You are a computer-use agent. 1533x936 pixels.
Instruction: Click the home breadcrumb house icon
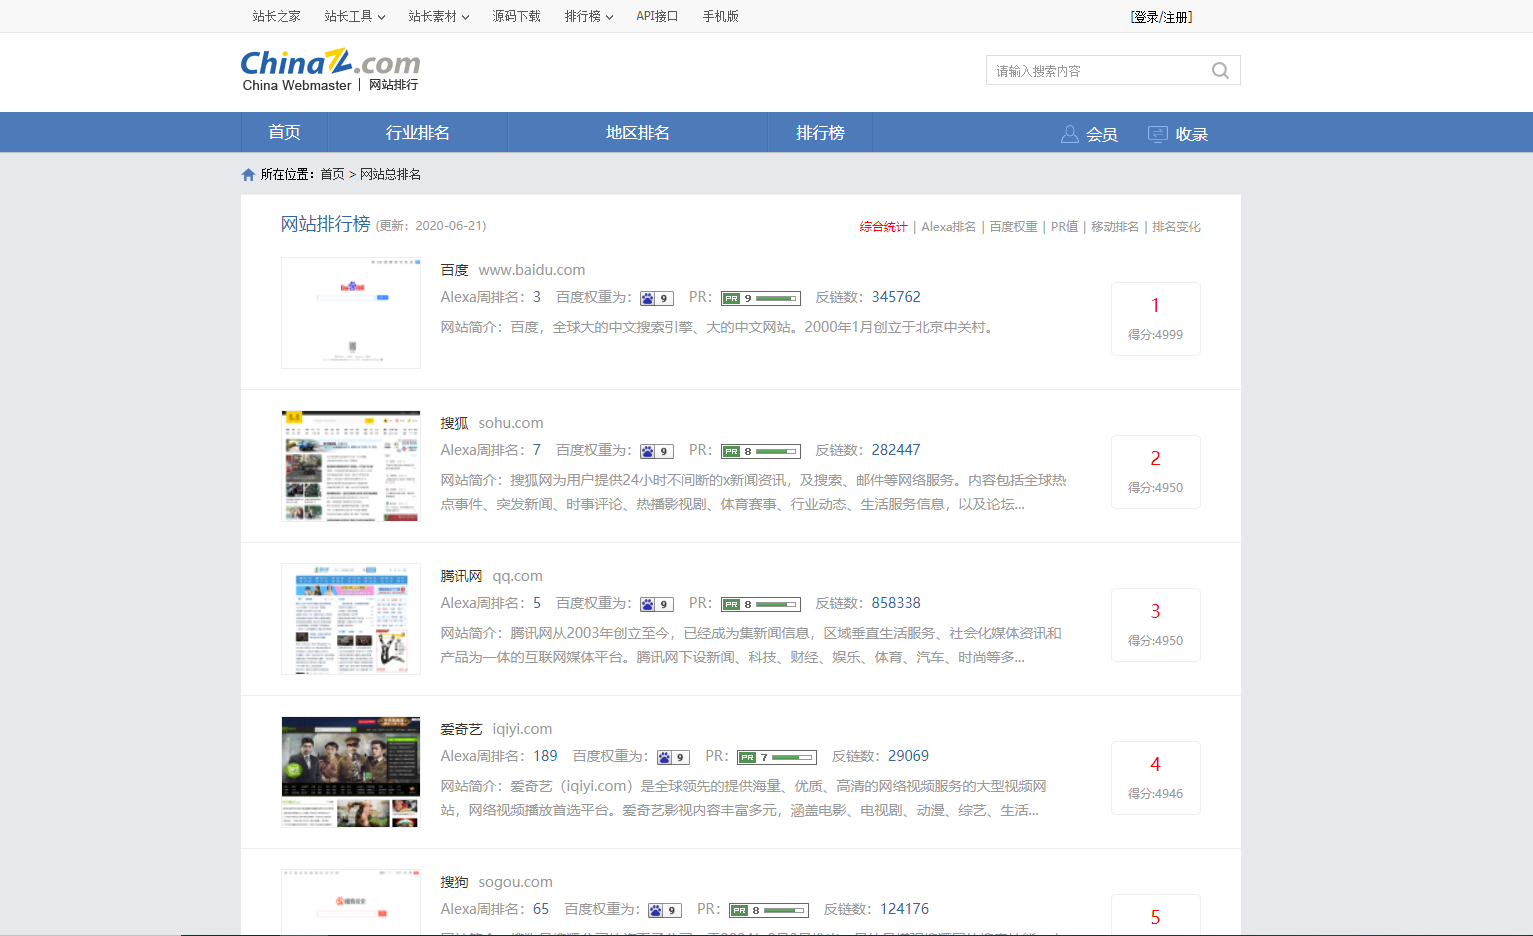pos(248,175)
